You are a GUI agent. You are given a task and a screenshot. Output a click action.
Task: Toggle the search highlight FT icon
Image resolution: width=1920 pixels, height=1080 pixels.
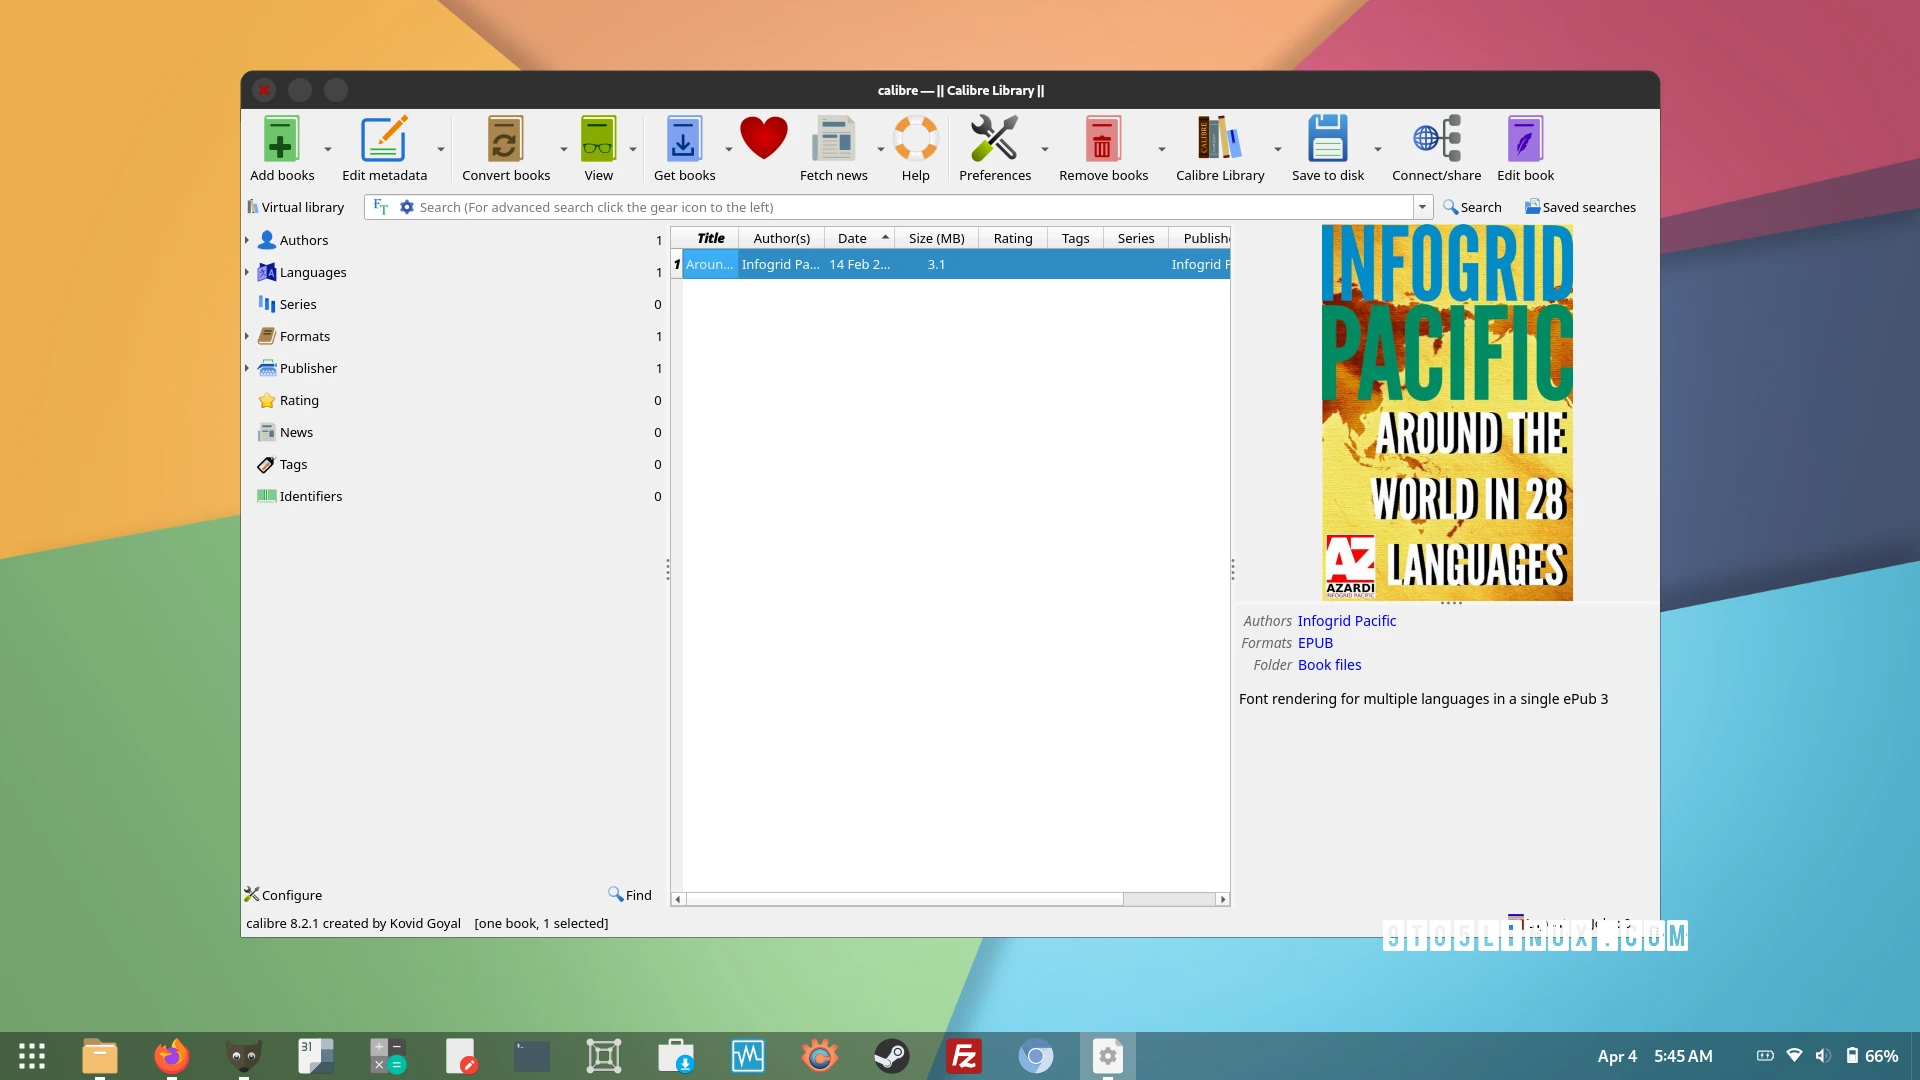point(380,207)
